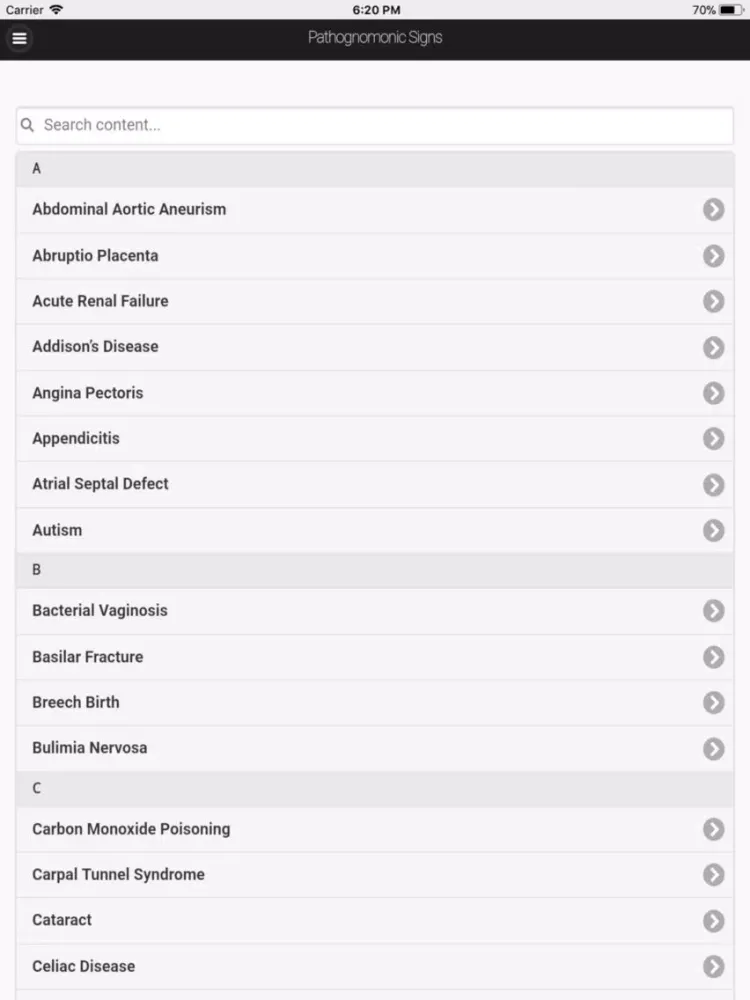Expand the Acute Renal Failure entry chevron
Viewport: 750px width, 1000px height.
pos(713,301)
